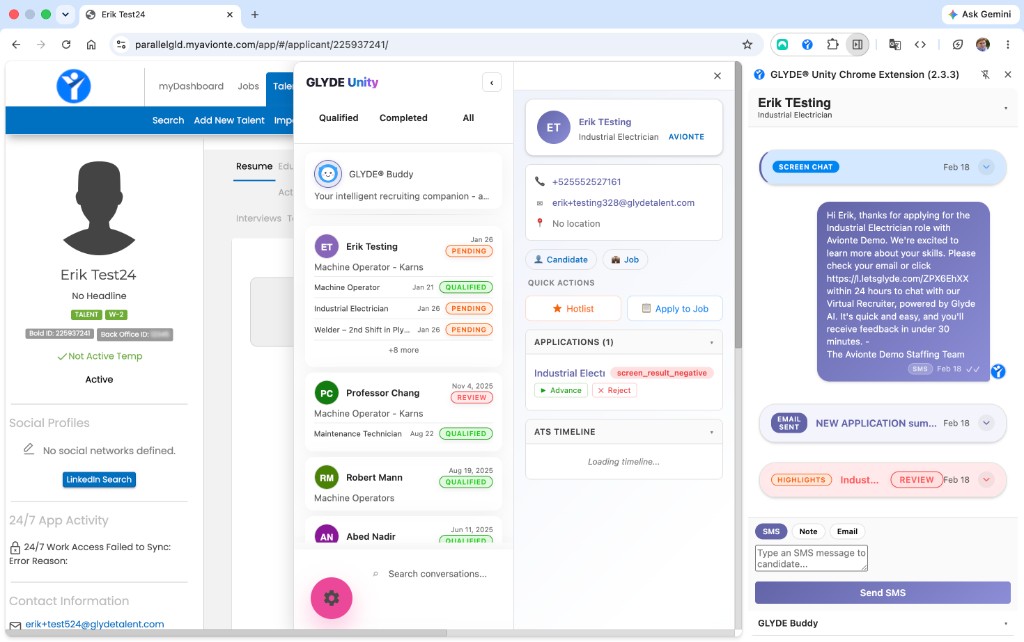The height and width of the screenshot is (642, 1024).
Task: Open the myDashboard menu item
Action: (x=191, y=86)
